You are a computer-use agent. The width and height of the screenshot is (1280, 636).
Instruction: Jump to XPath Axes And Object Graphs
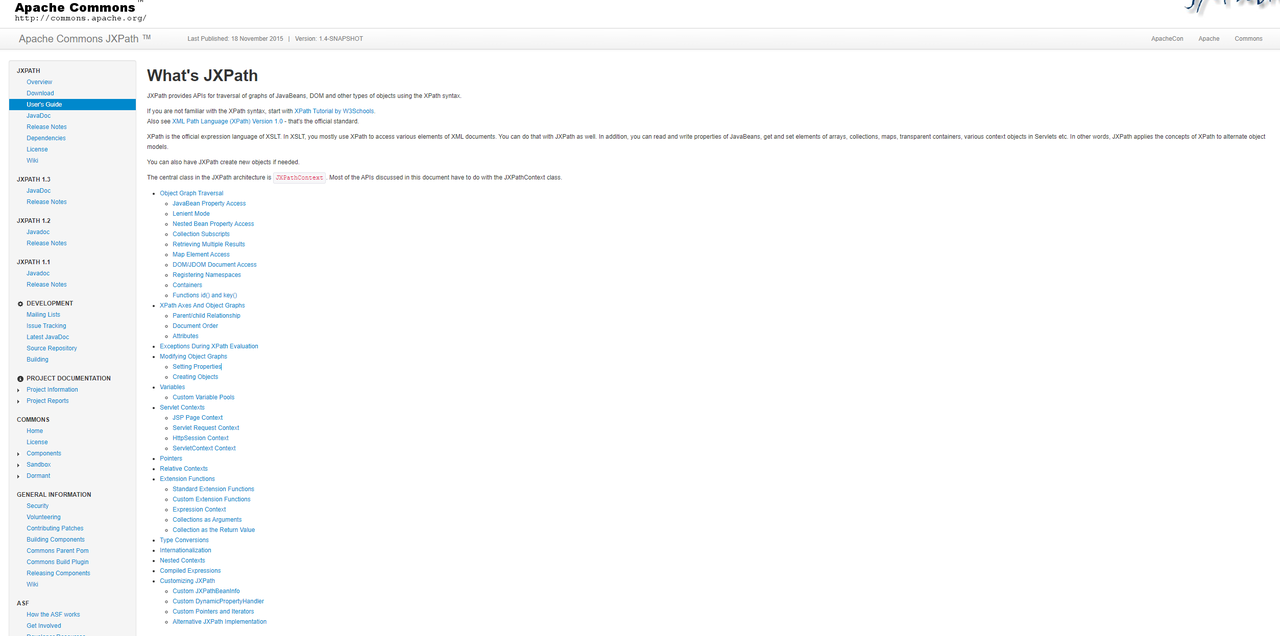(x=202, y=305)
